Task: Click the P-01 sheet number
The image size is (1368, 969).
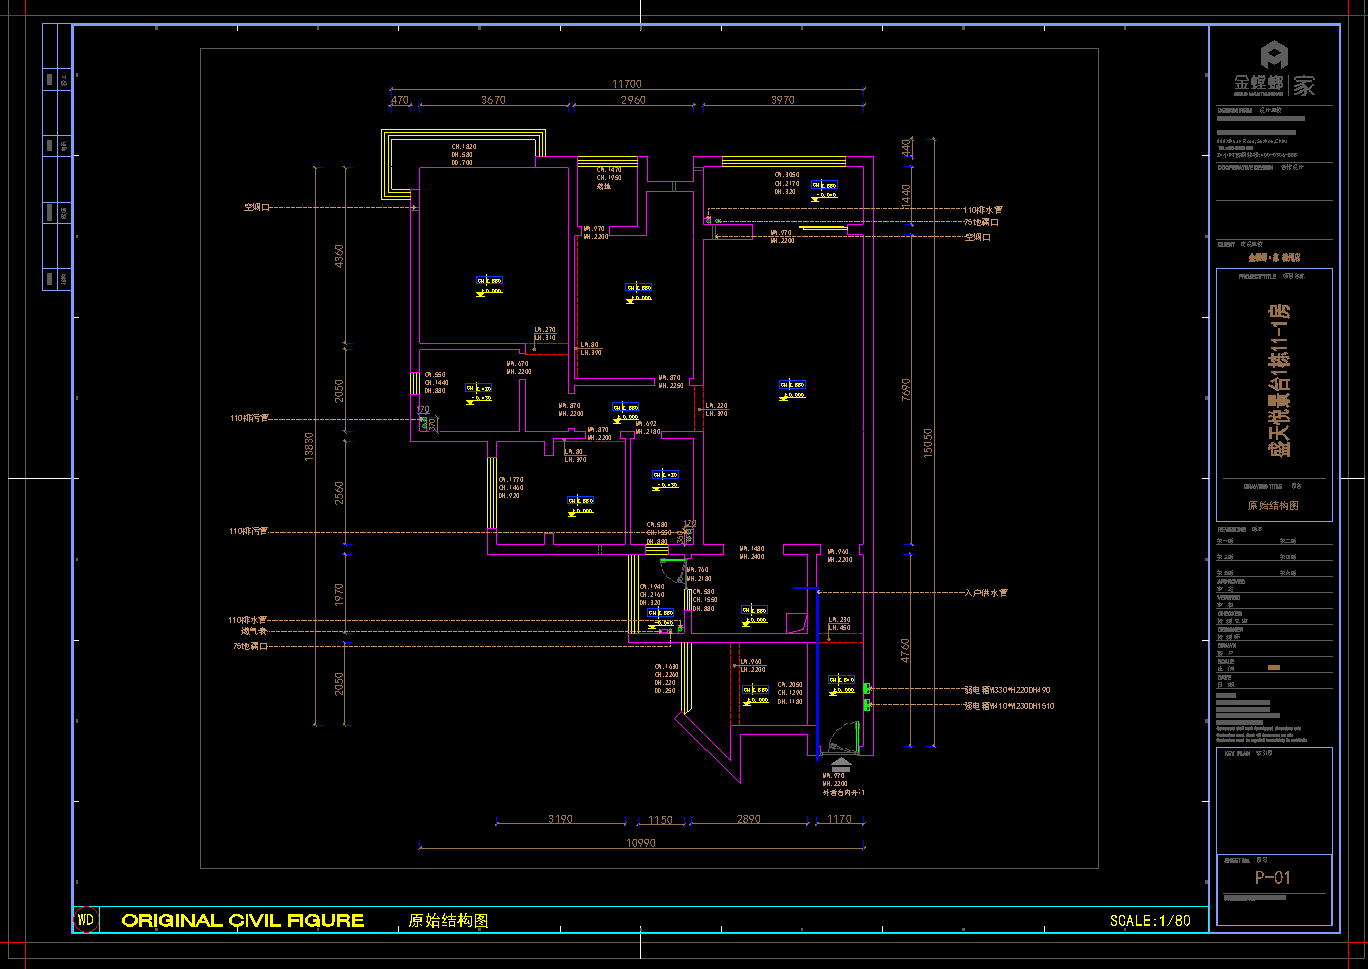Action: pyautogui.click(x=1273, y=878)
